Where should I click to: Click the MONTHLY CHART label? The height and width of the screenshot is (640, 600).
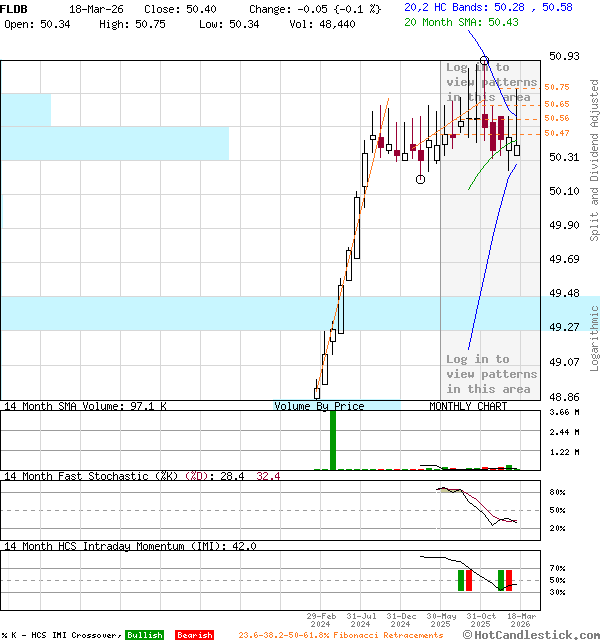[468, 406]
